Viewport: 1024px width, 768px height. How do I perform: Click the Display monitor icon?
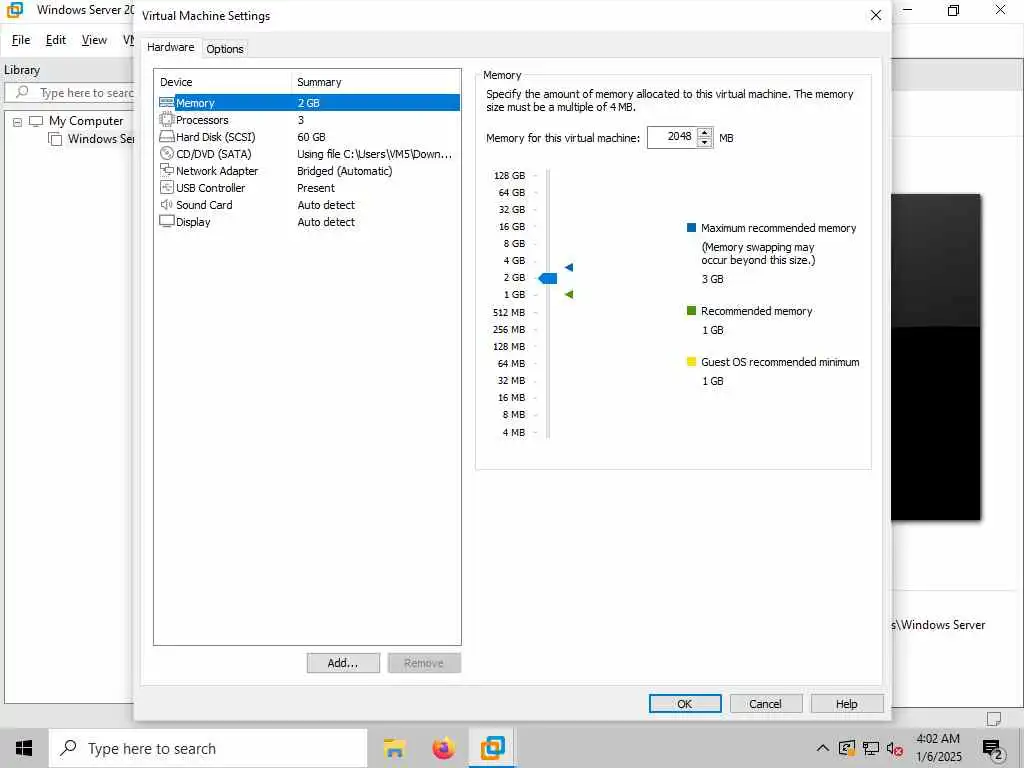[x=167, y=221]
